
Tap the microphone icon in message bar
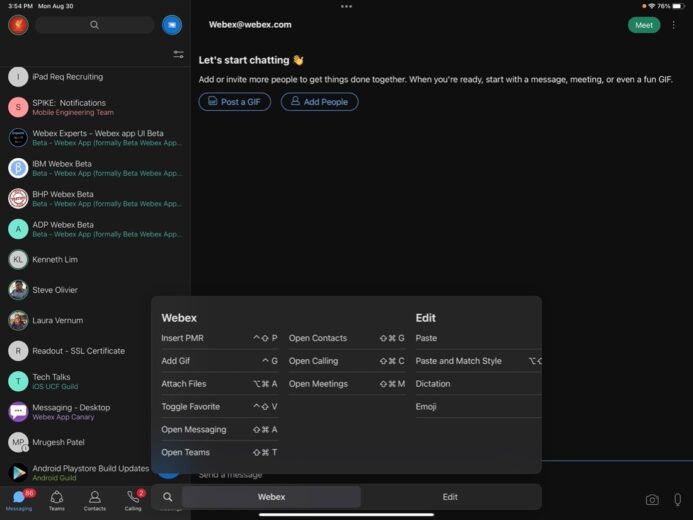(x=678, y=499)
